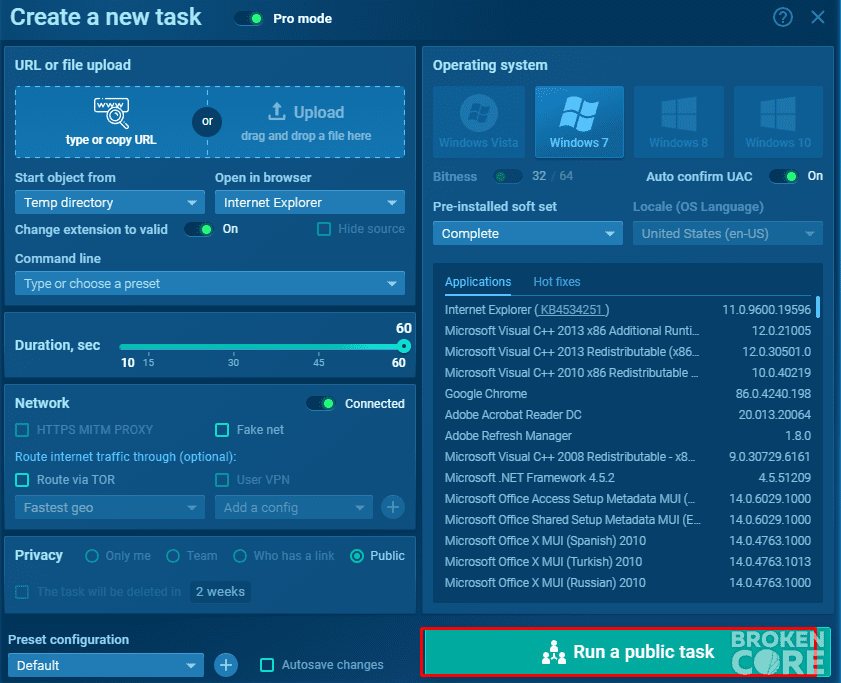Image resolution: width=841 pixels, height=683 pixels.
Task: Select the Windows 8 operating system
Action: click(678, 122)
